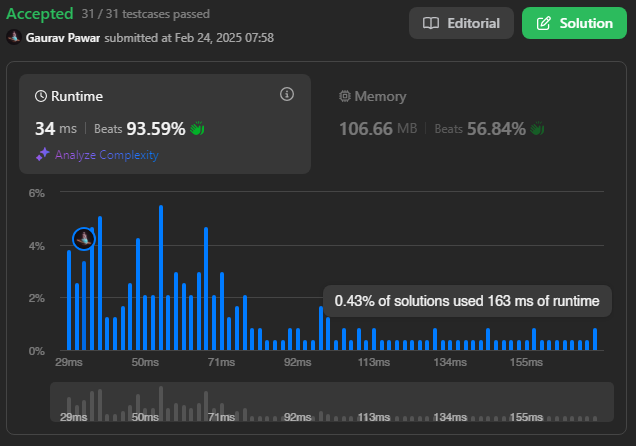636x446 pixels.
Task: Click the rightmost bar in runtime histogram
Action: pos(595,339)
